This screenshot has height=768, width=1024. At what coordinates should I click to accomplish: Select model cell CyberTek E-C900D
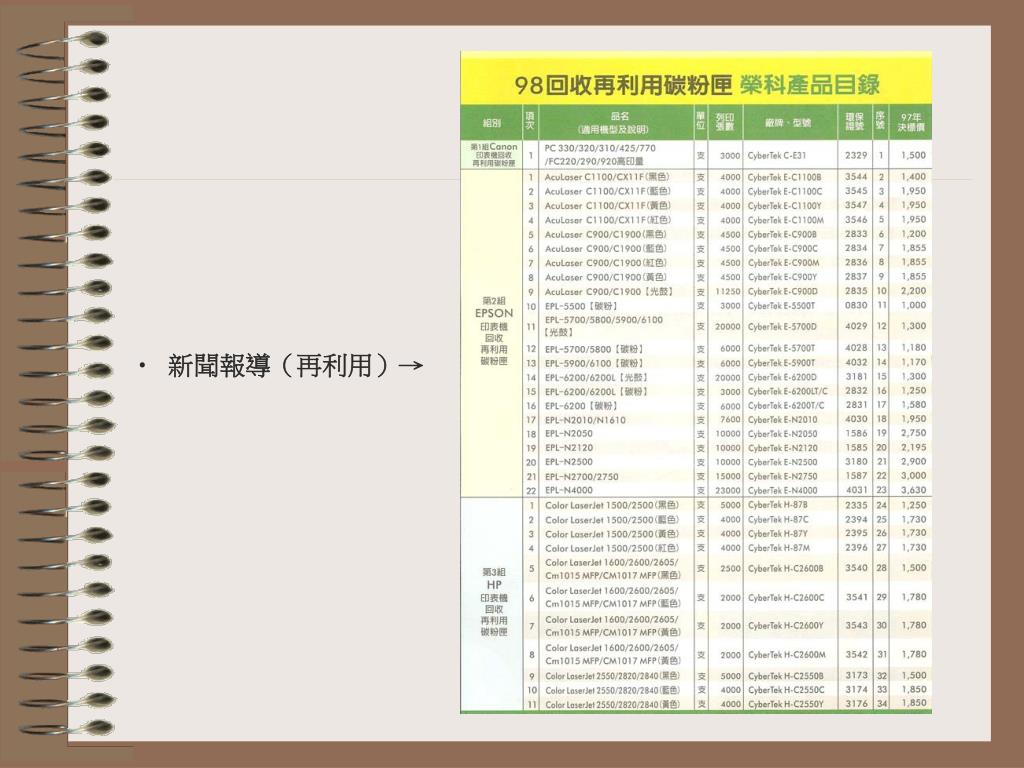pyautogui.click(x=782, y=291)
